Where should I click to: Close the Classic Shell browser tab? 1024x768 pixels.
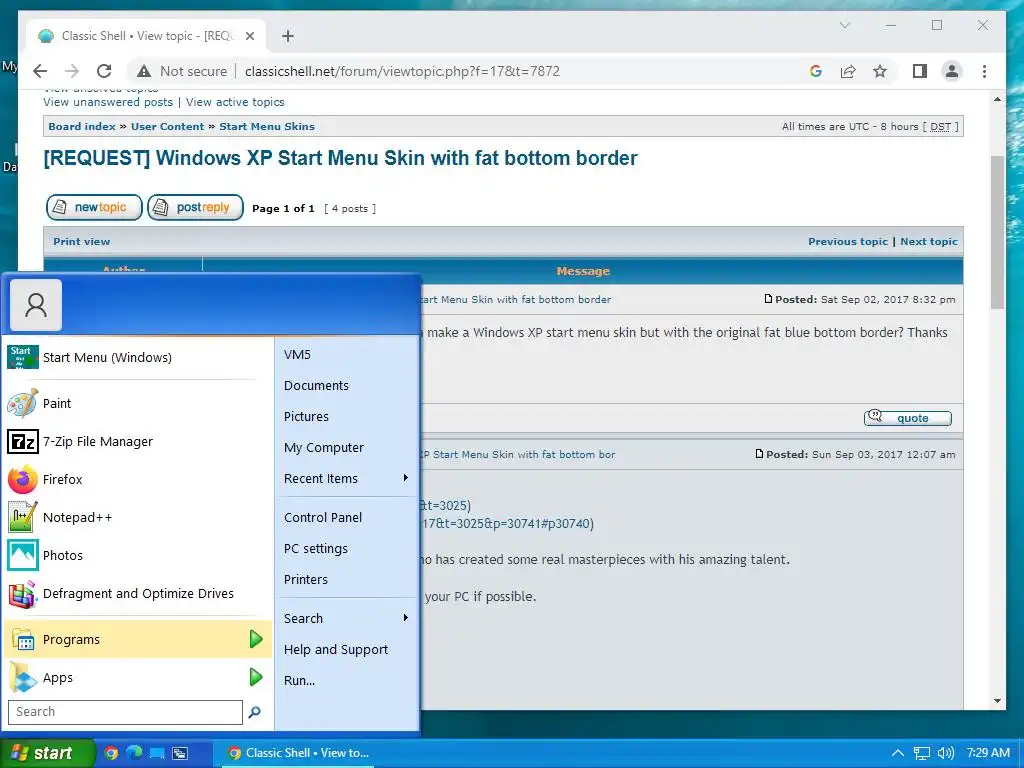tap(249, 36)
